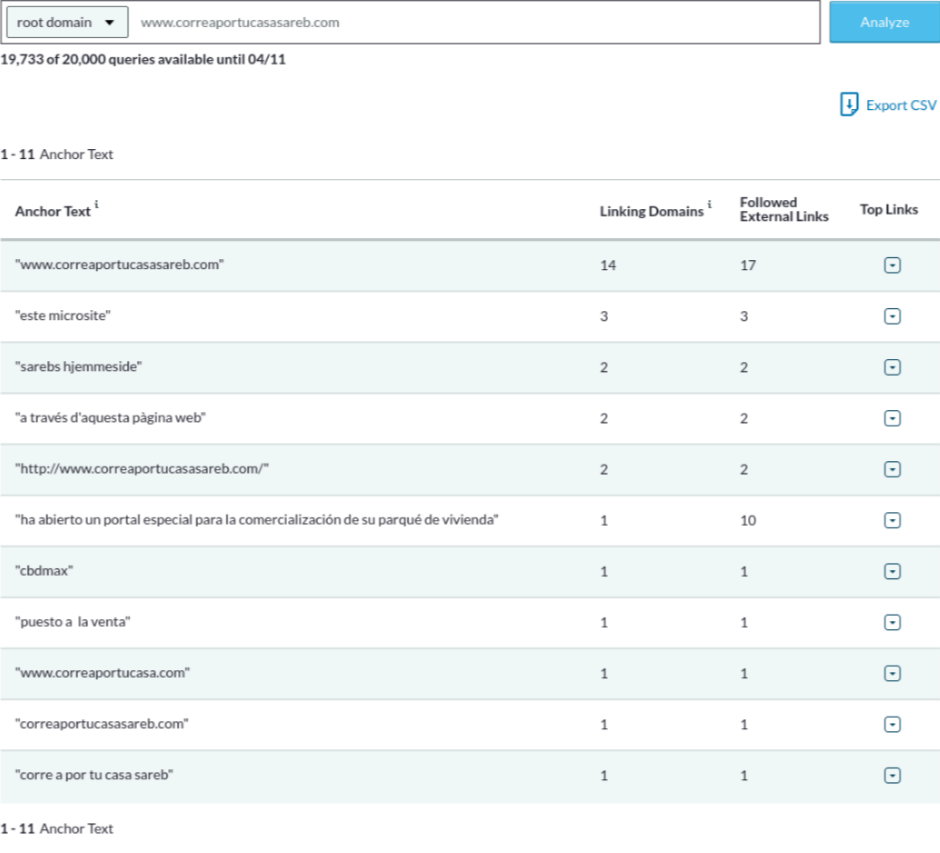Expand top links for "este microsite"
This screenshot has width=940, height=853.
[x=893, y=316]
